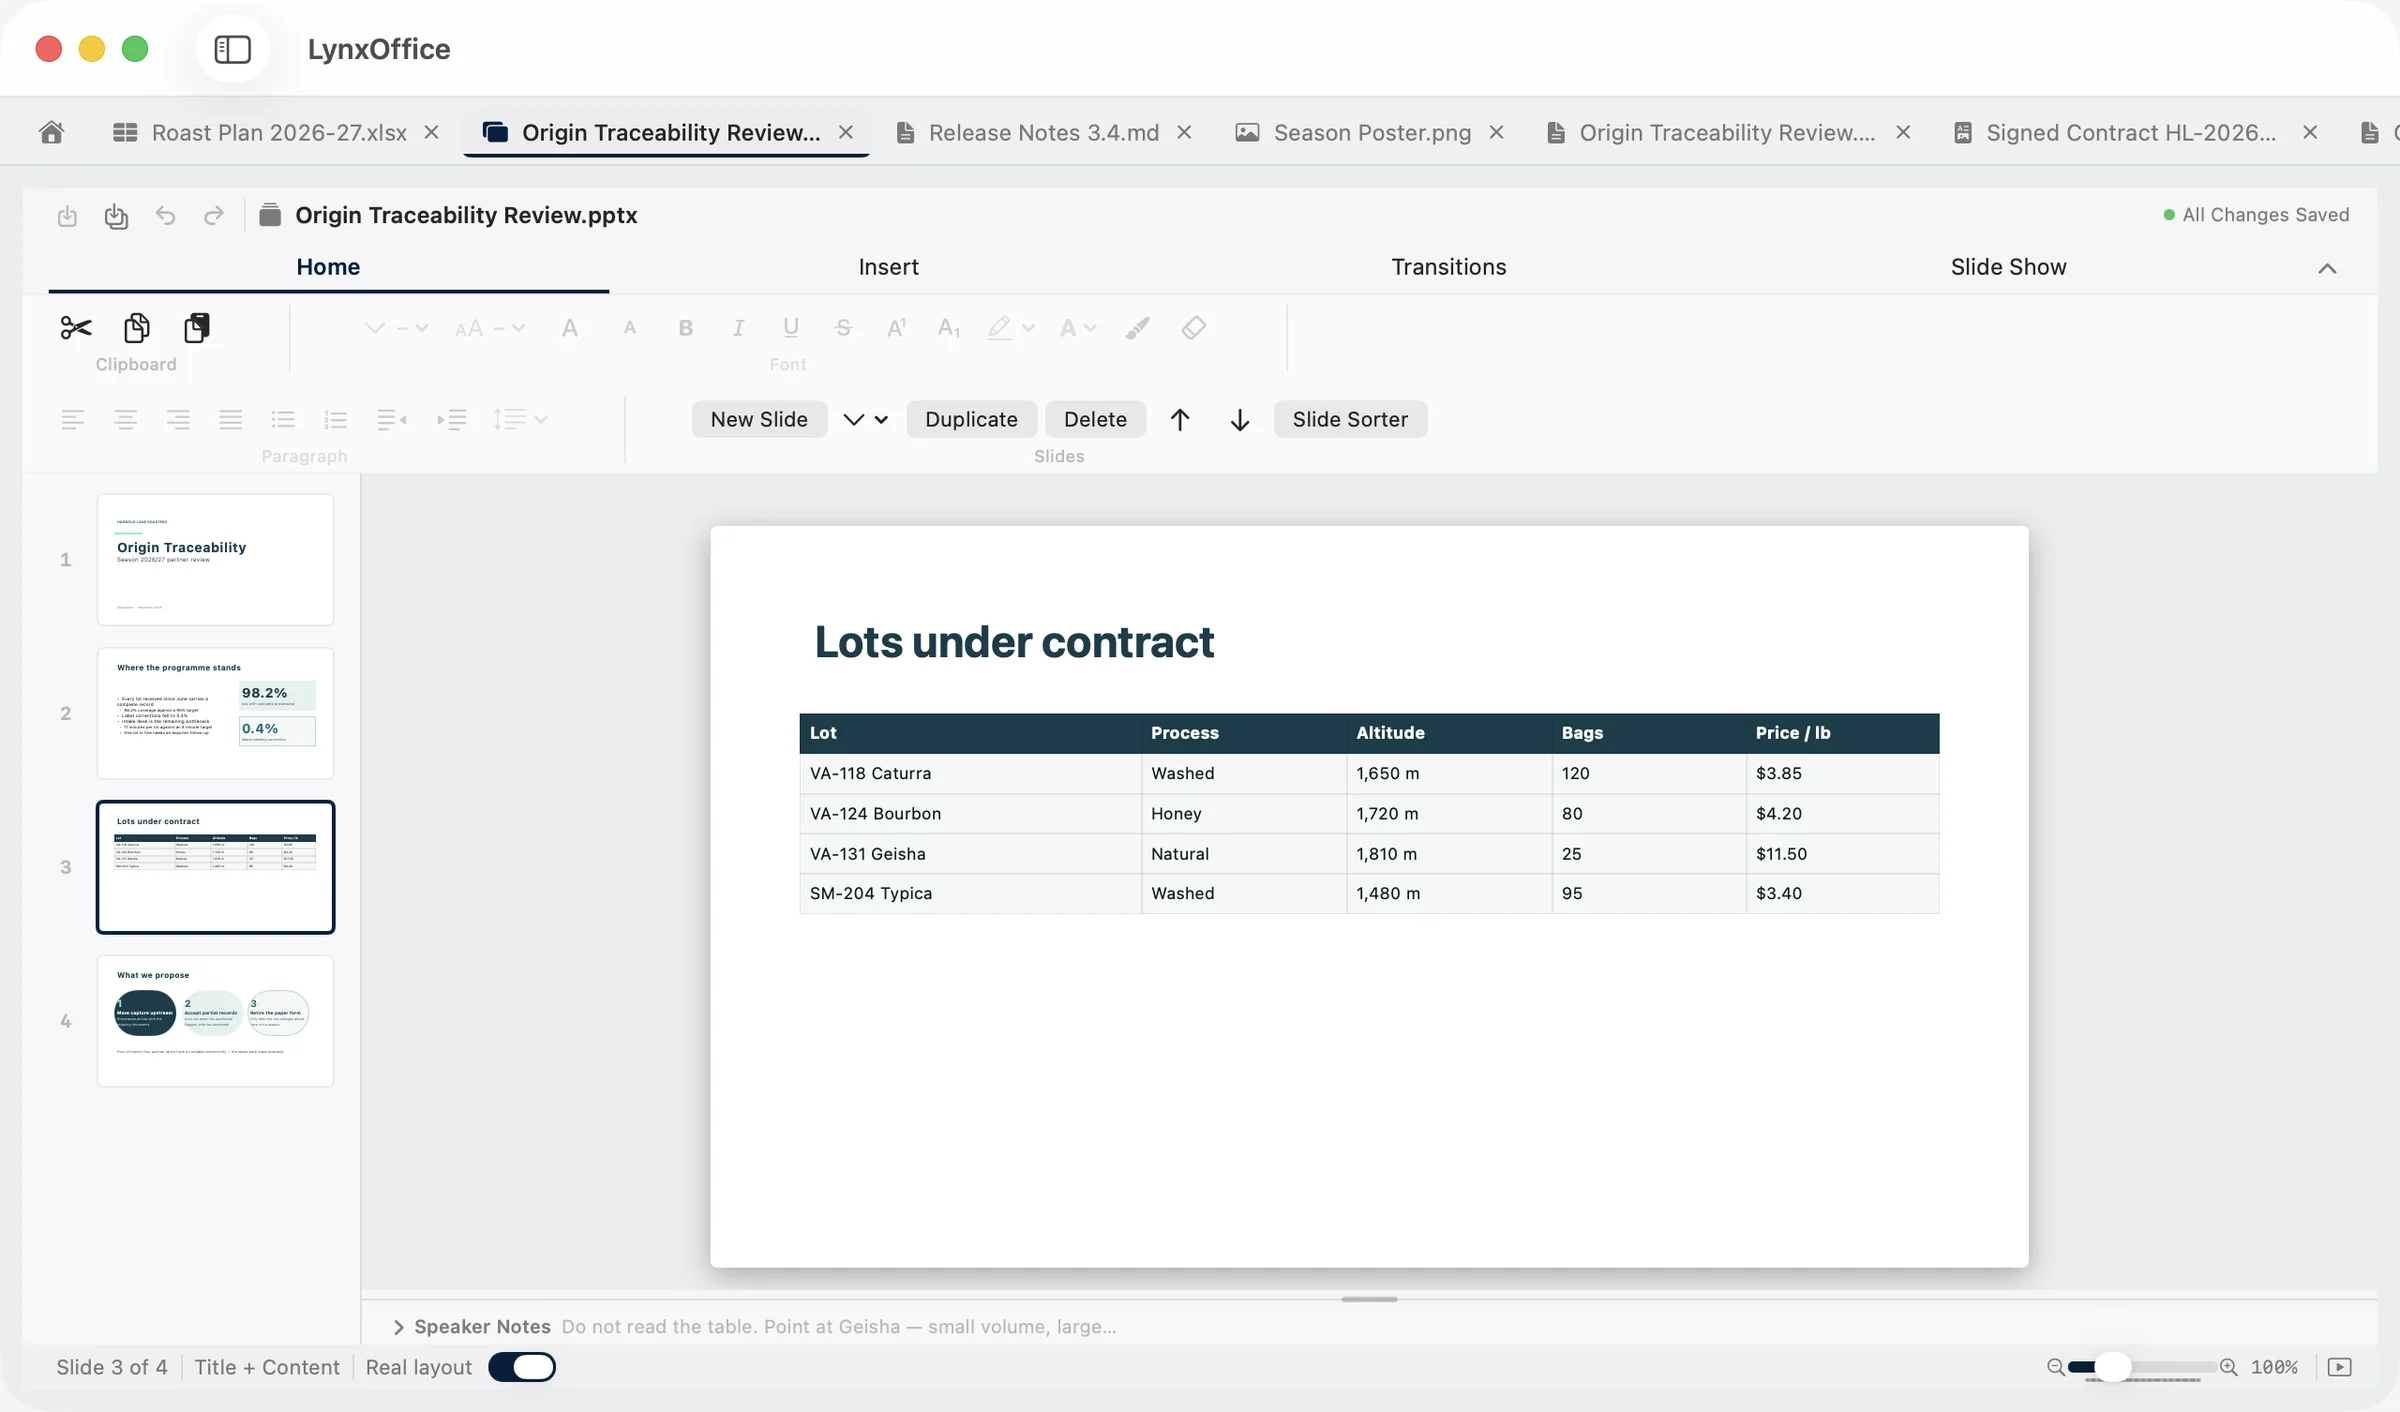Open the Slide Show ribbon tab
Image resolution: width=2400 pixels, height=1412 pixels.
click(x=2008, y=267)
